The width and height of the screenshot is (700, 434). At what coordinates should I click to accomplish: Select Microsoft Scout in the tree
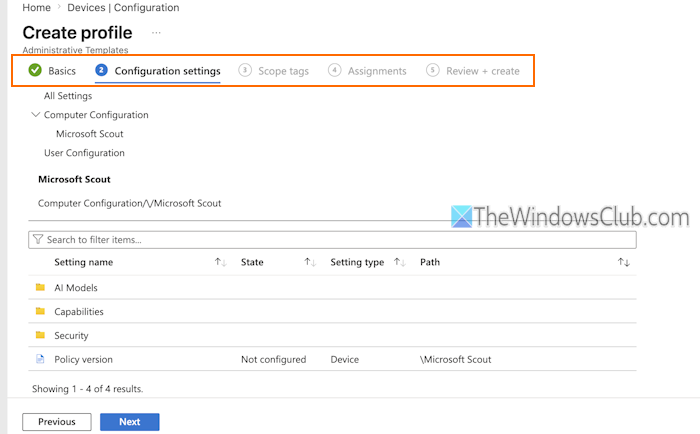pyautogui.click(x=90, y=134)
